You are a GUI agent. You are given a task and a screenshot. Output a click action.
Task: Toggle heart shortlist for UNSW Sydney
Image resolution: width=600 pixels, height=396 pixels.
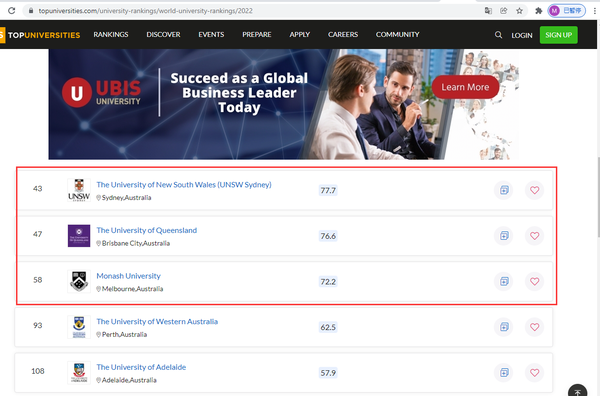535,190
